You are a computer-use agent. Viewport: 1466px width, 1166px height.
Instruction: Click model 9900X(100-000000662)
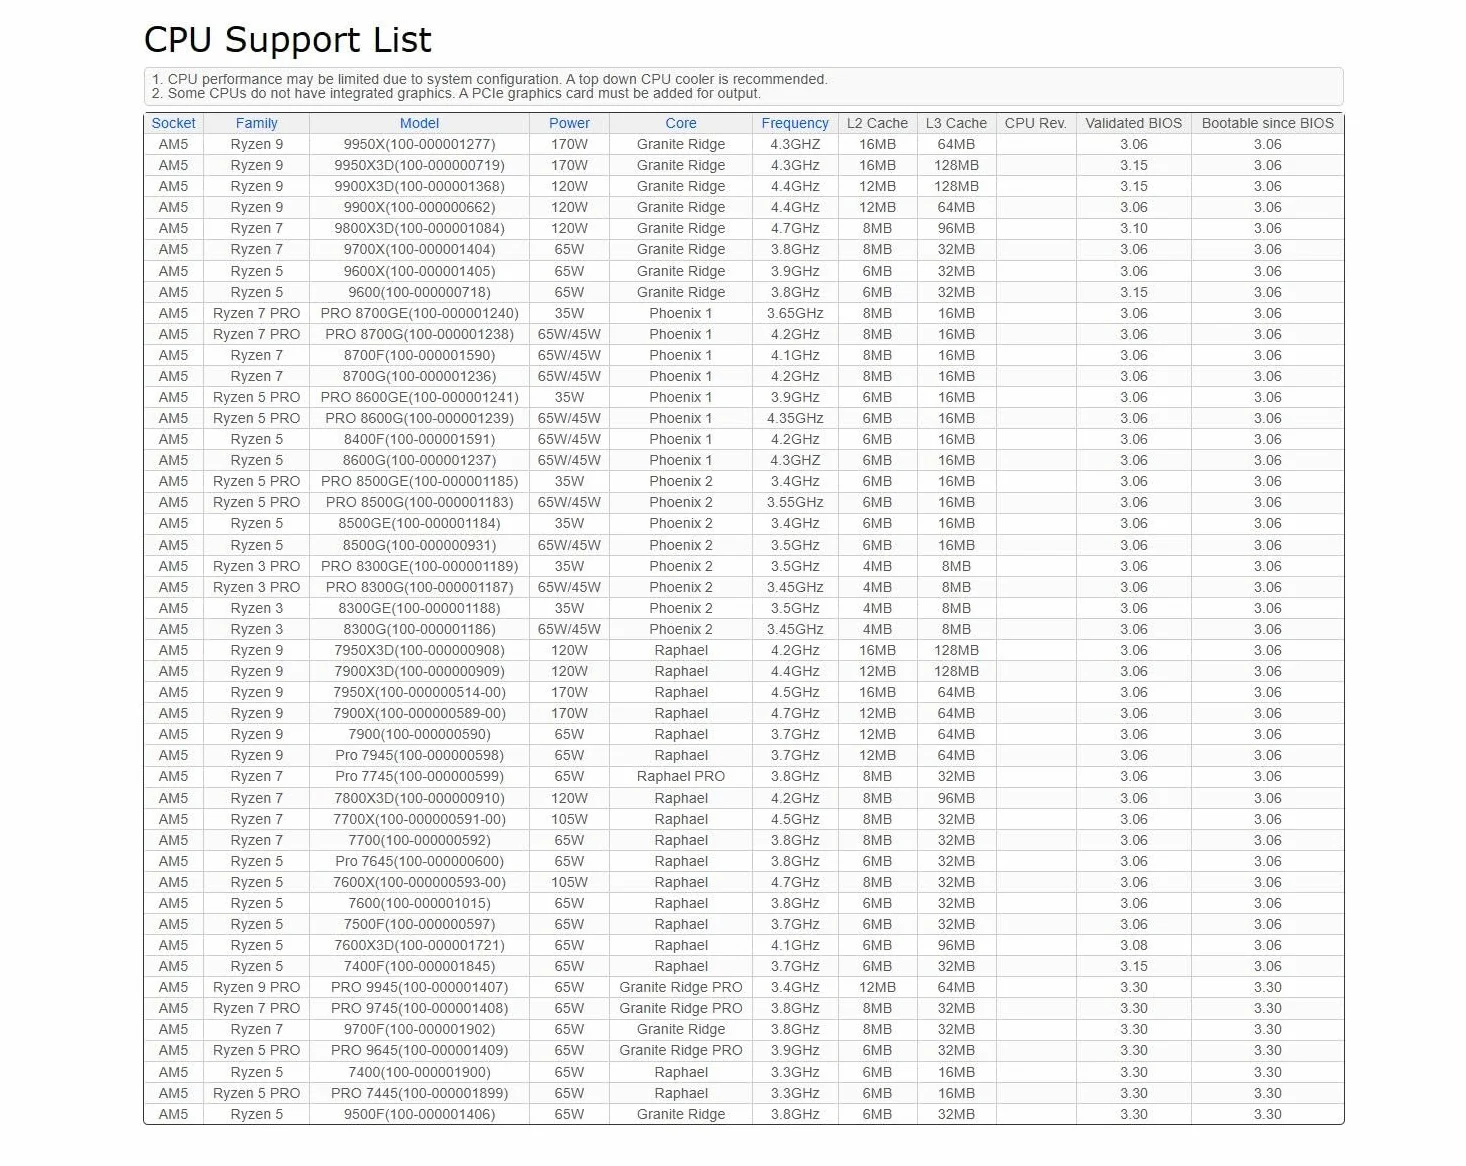[x=419, y=207]
